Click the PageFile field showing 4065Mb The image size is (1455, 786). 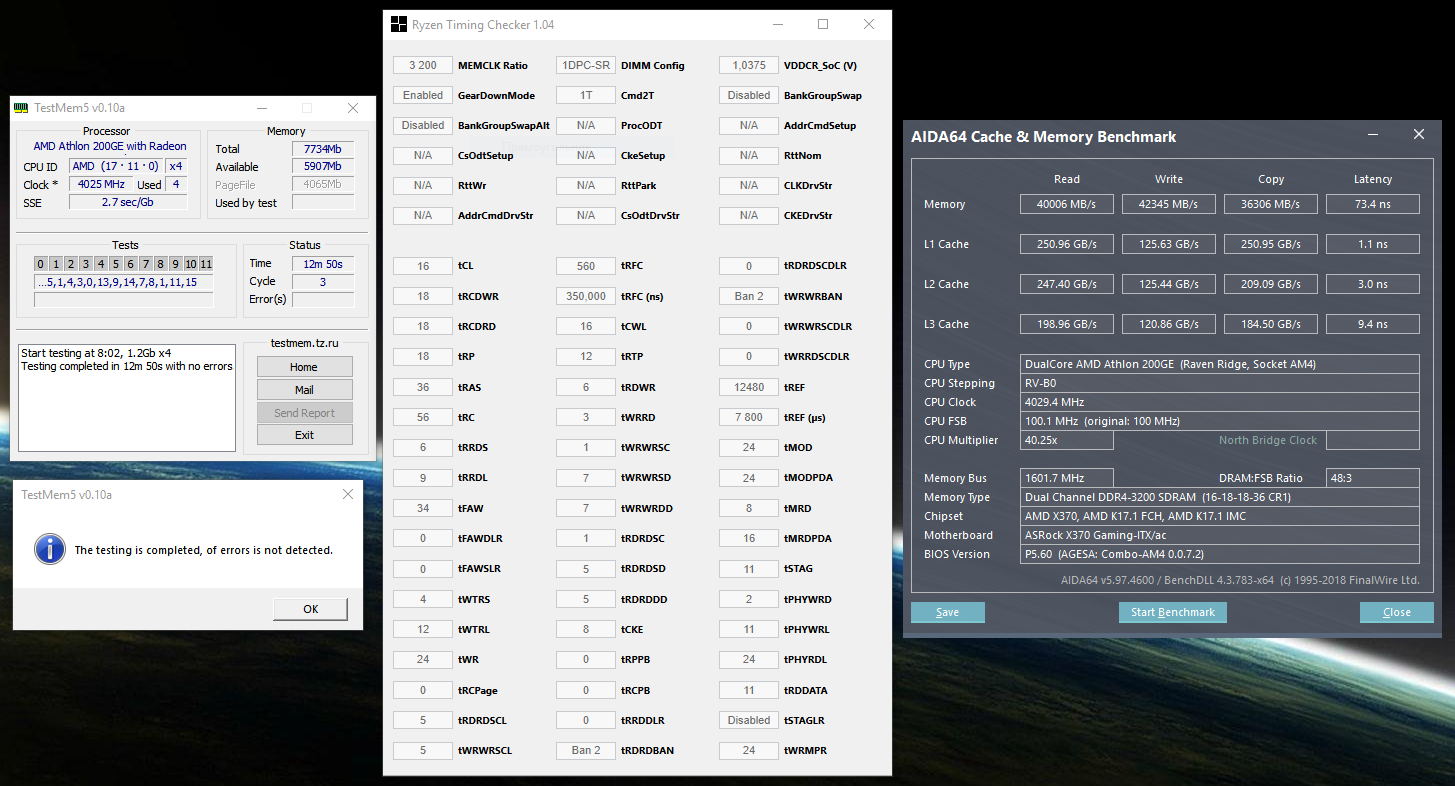coord(323,185)
